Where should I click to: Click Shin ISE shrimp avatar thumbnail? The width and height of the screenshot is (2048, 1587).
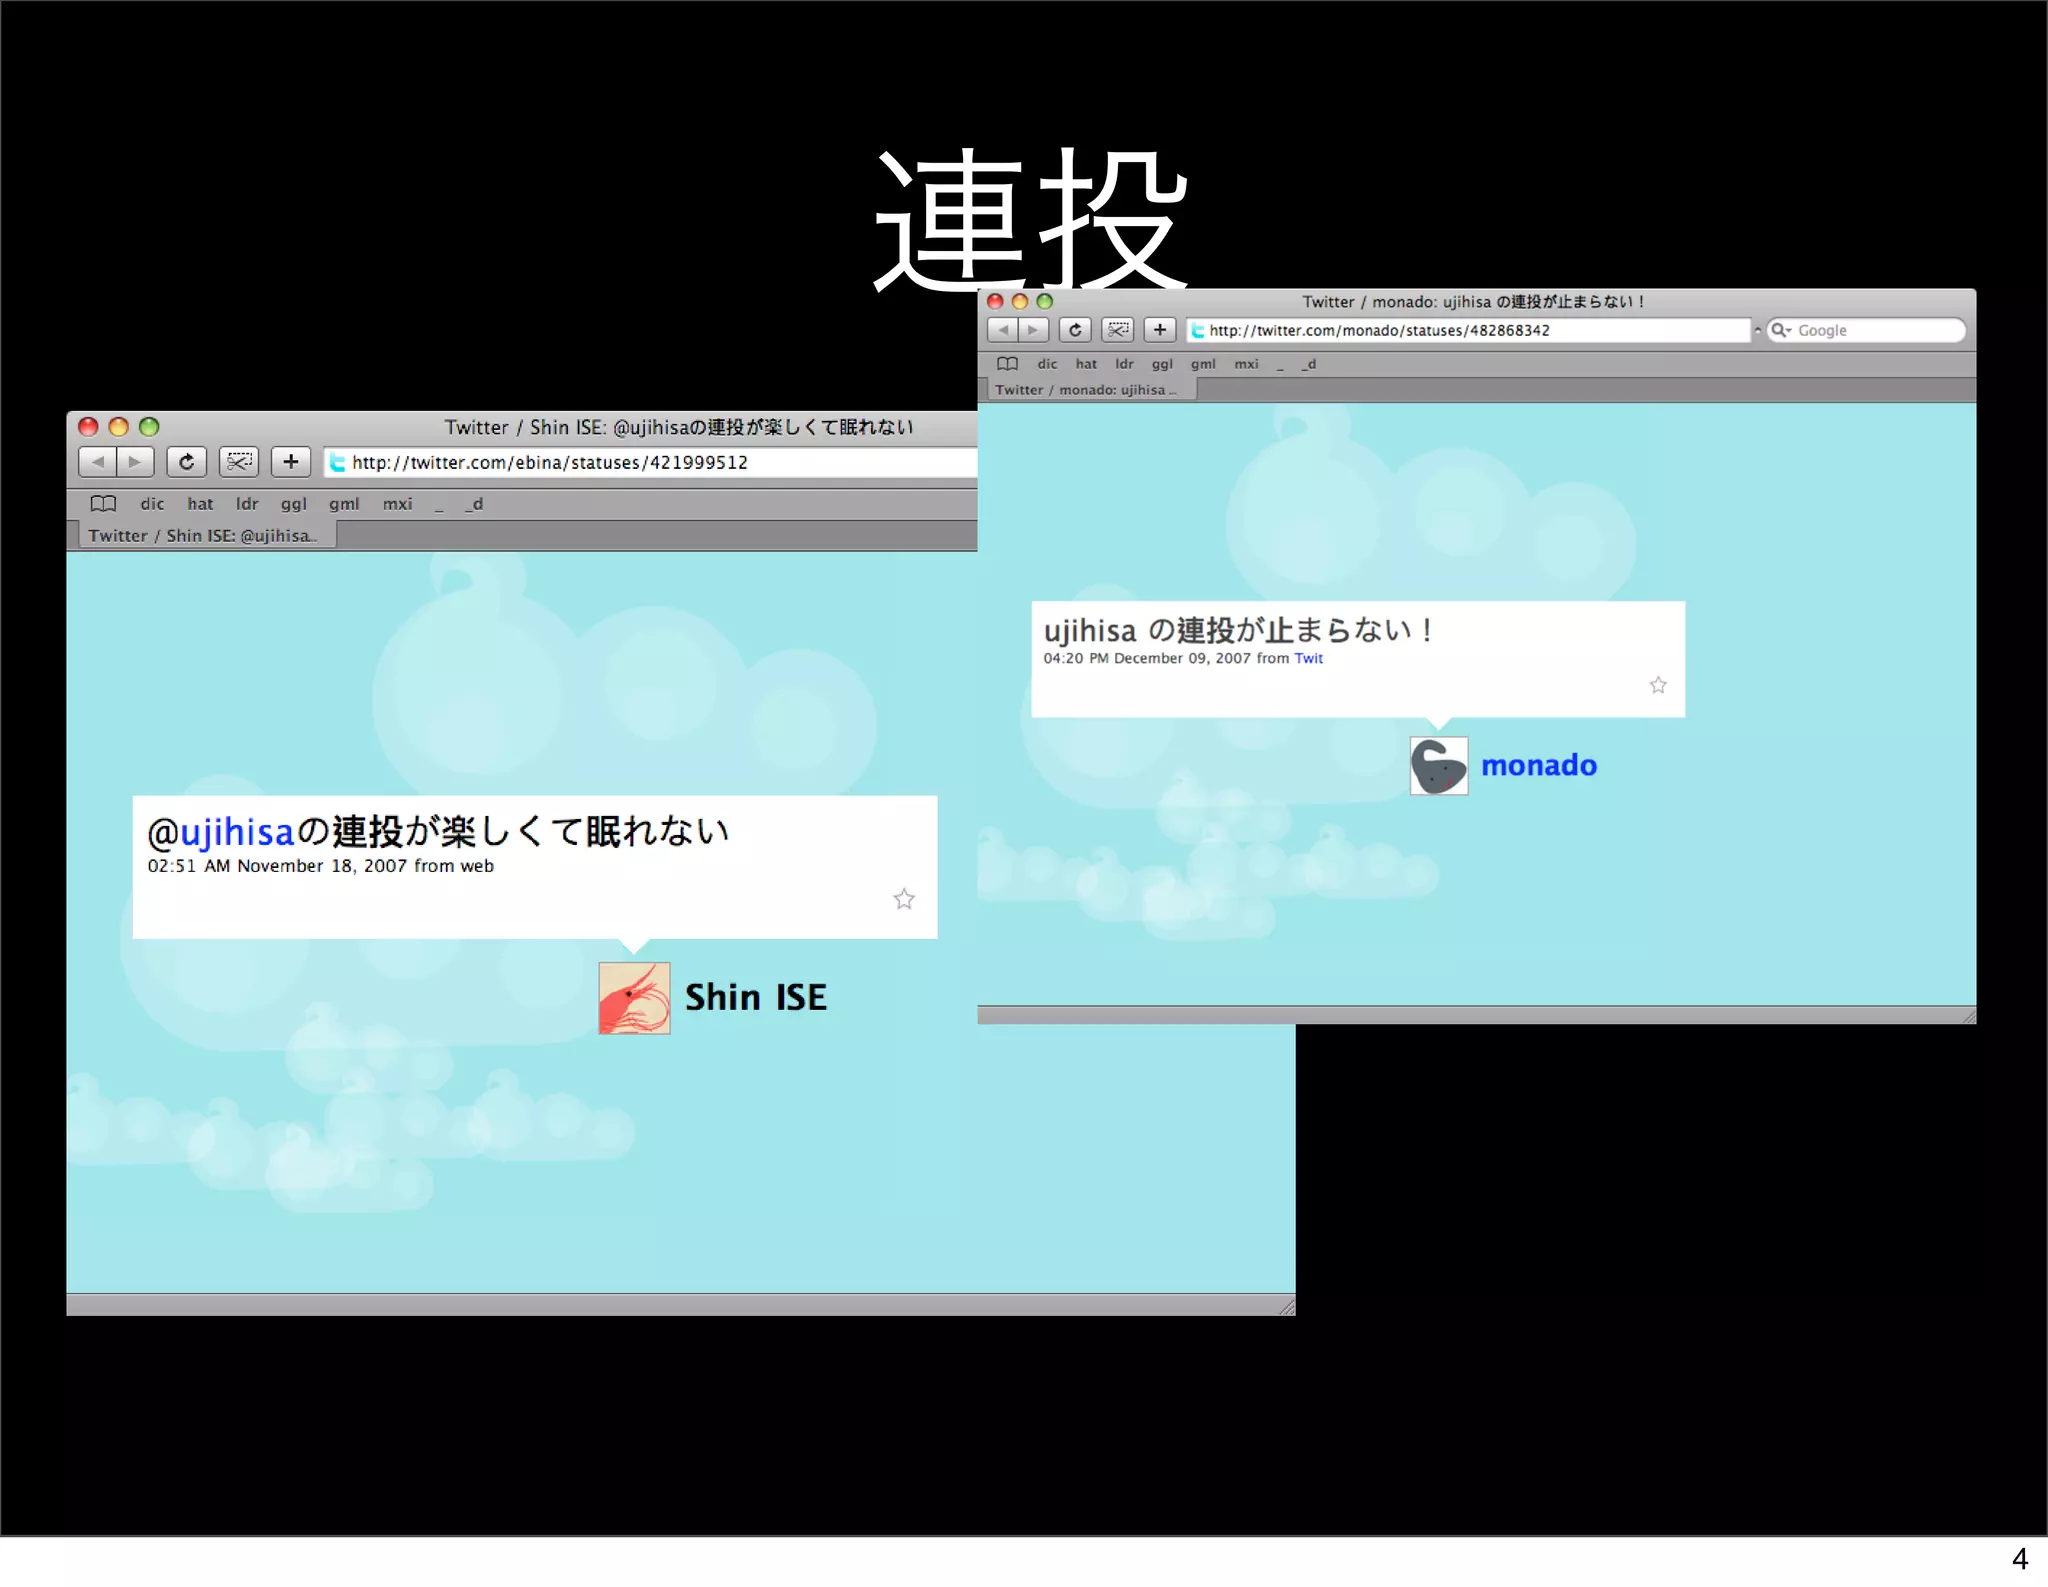tap(634, 998)
